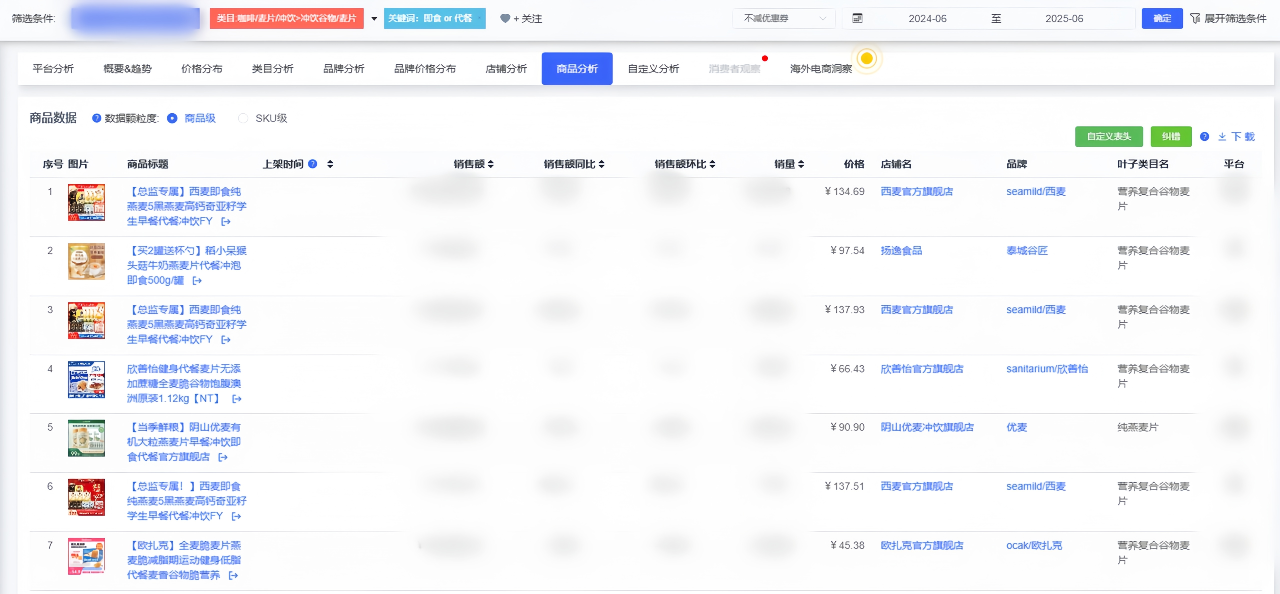1280x594 pixels.
Task: Switch to 概要&趋势 tab
Action: pyautogui.click(x=128, y=69)
